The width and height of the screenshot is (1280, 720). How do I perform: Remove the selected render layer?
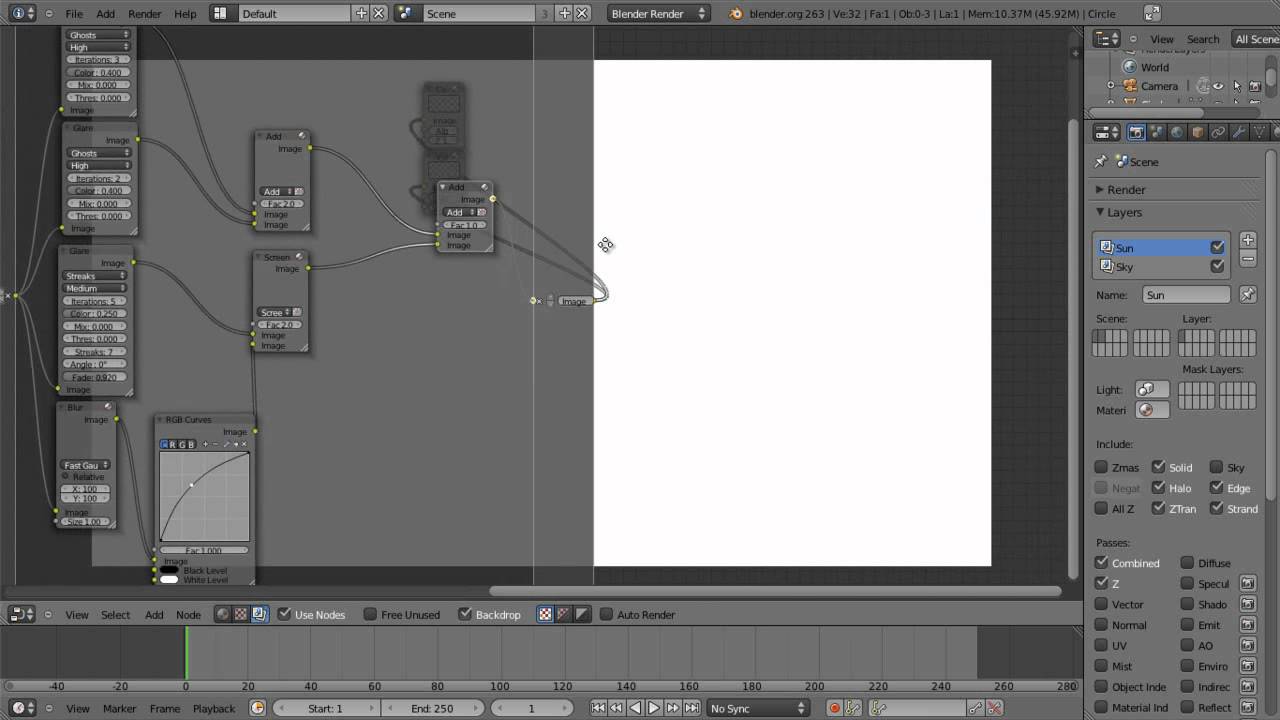pos(1248,260)
